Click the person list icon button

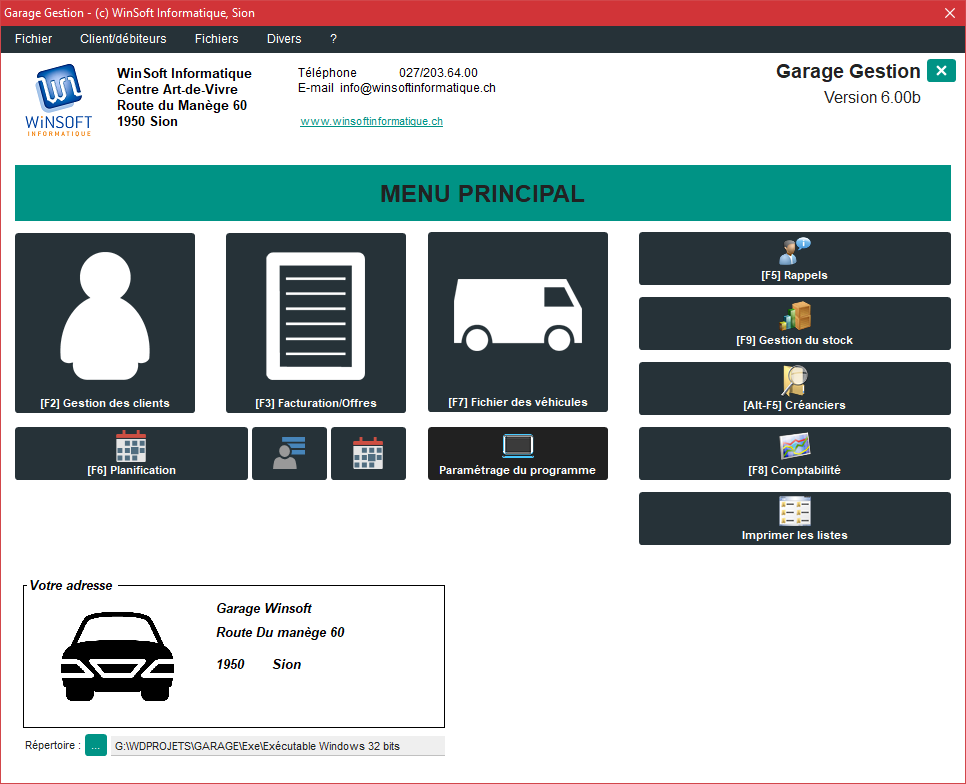tap(289, 453)
